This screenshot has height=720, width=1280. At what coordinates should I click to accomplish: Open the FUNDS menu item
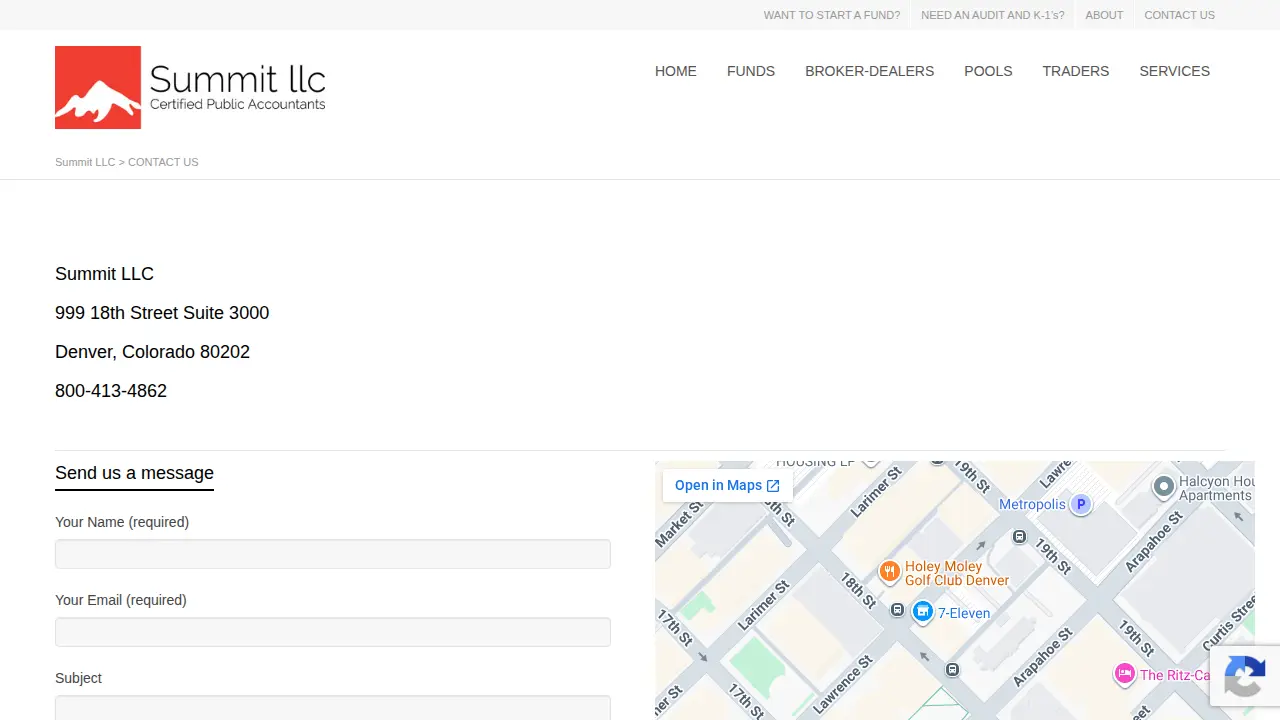[751, 71]
